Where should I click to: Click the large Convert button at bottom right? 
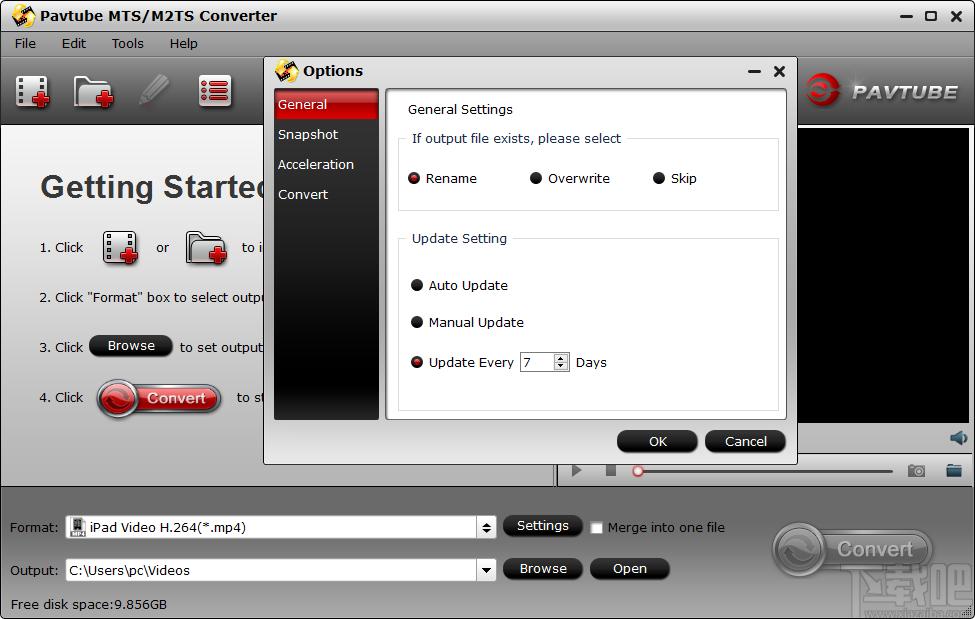[x=853, y=550]
